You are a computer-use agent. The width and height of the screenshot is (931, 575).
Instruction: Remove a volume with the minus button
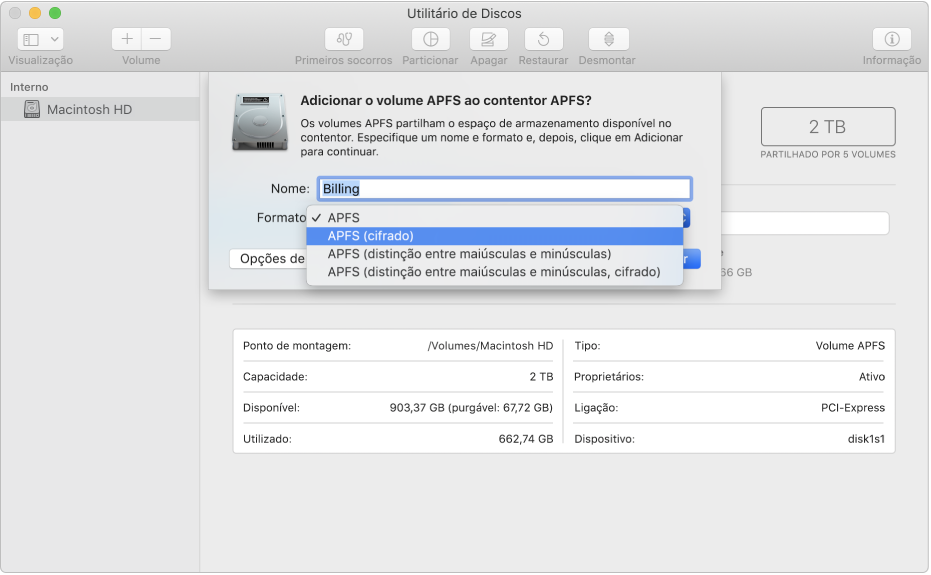[x=156, y=39]
